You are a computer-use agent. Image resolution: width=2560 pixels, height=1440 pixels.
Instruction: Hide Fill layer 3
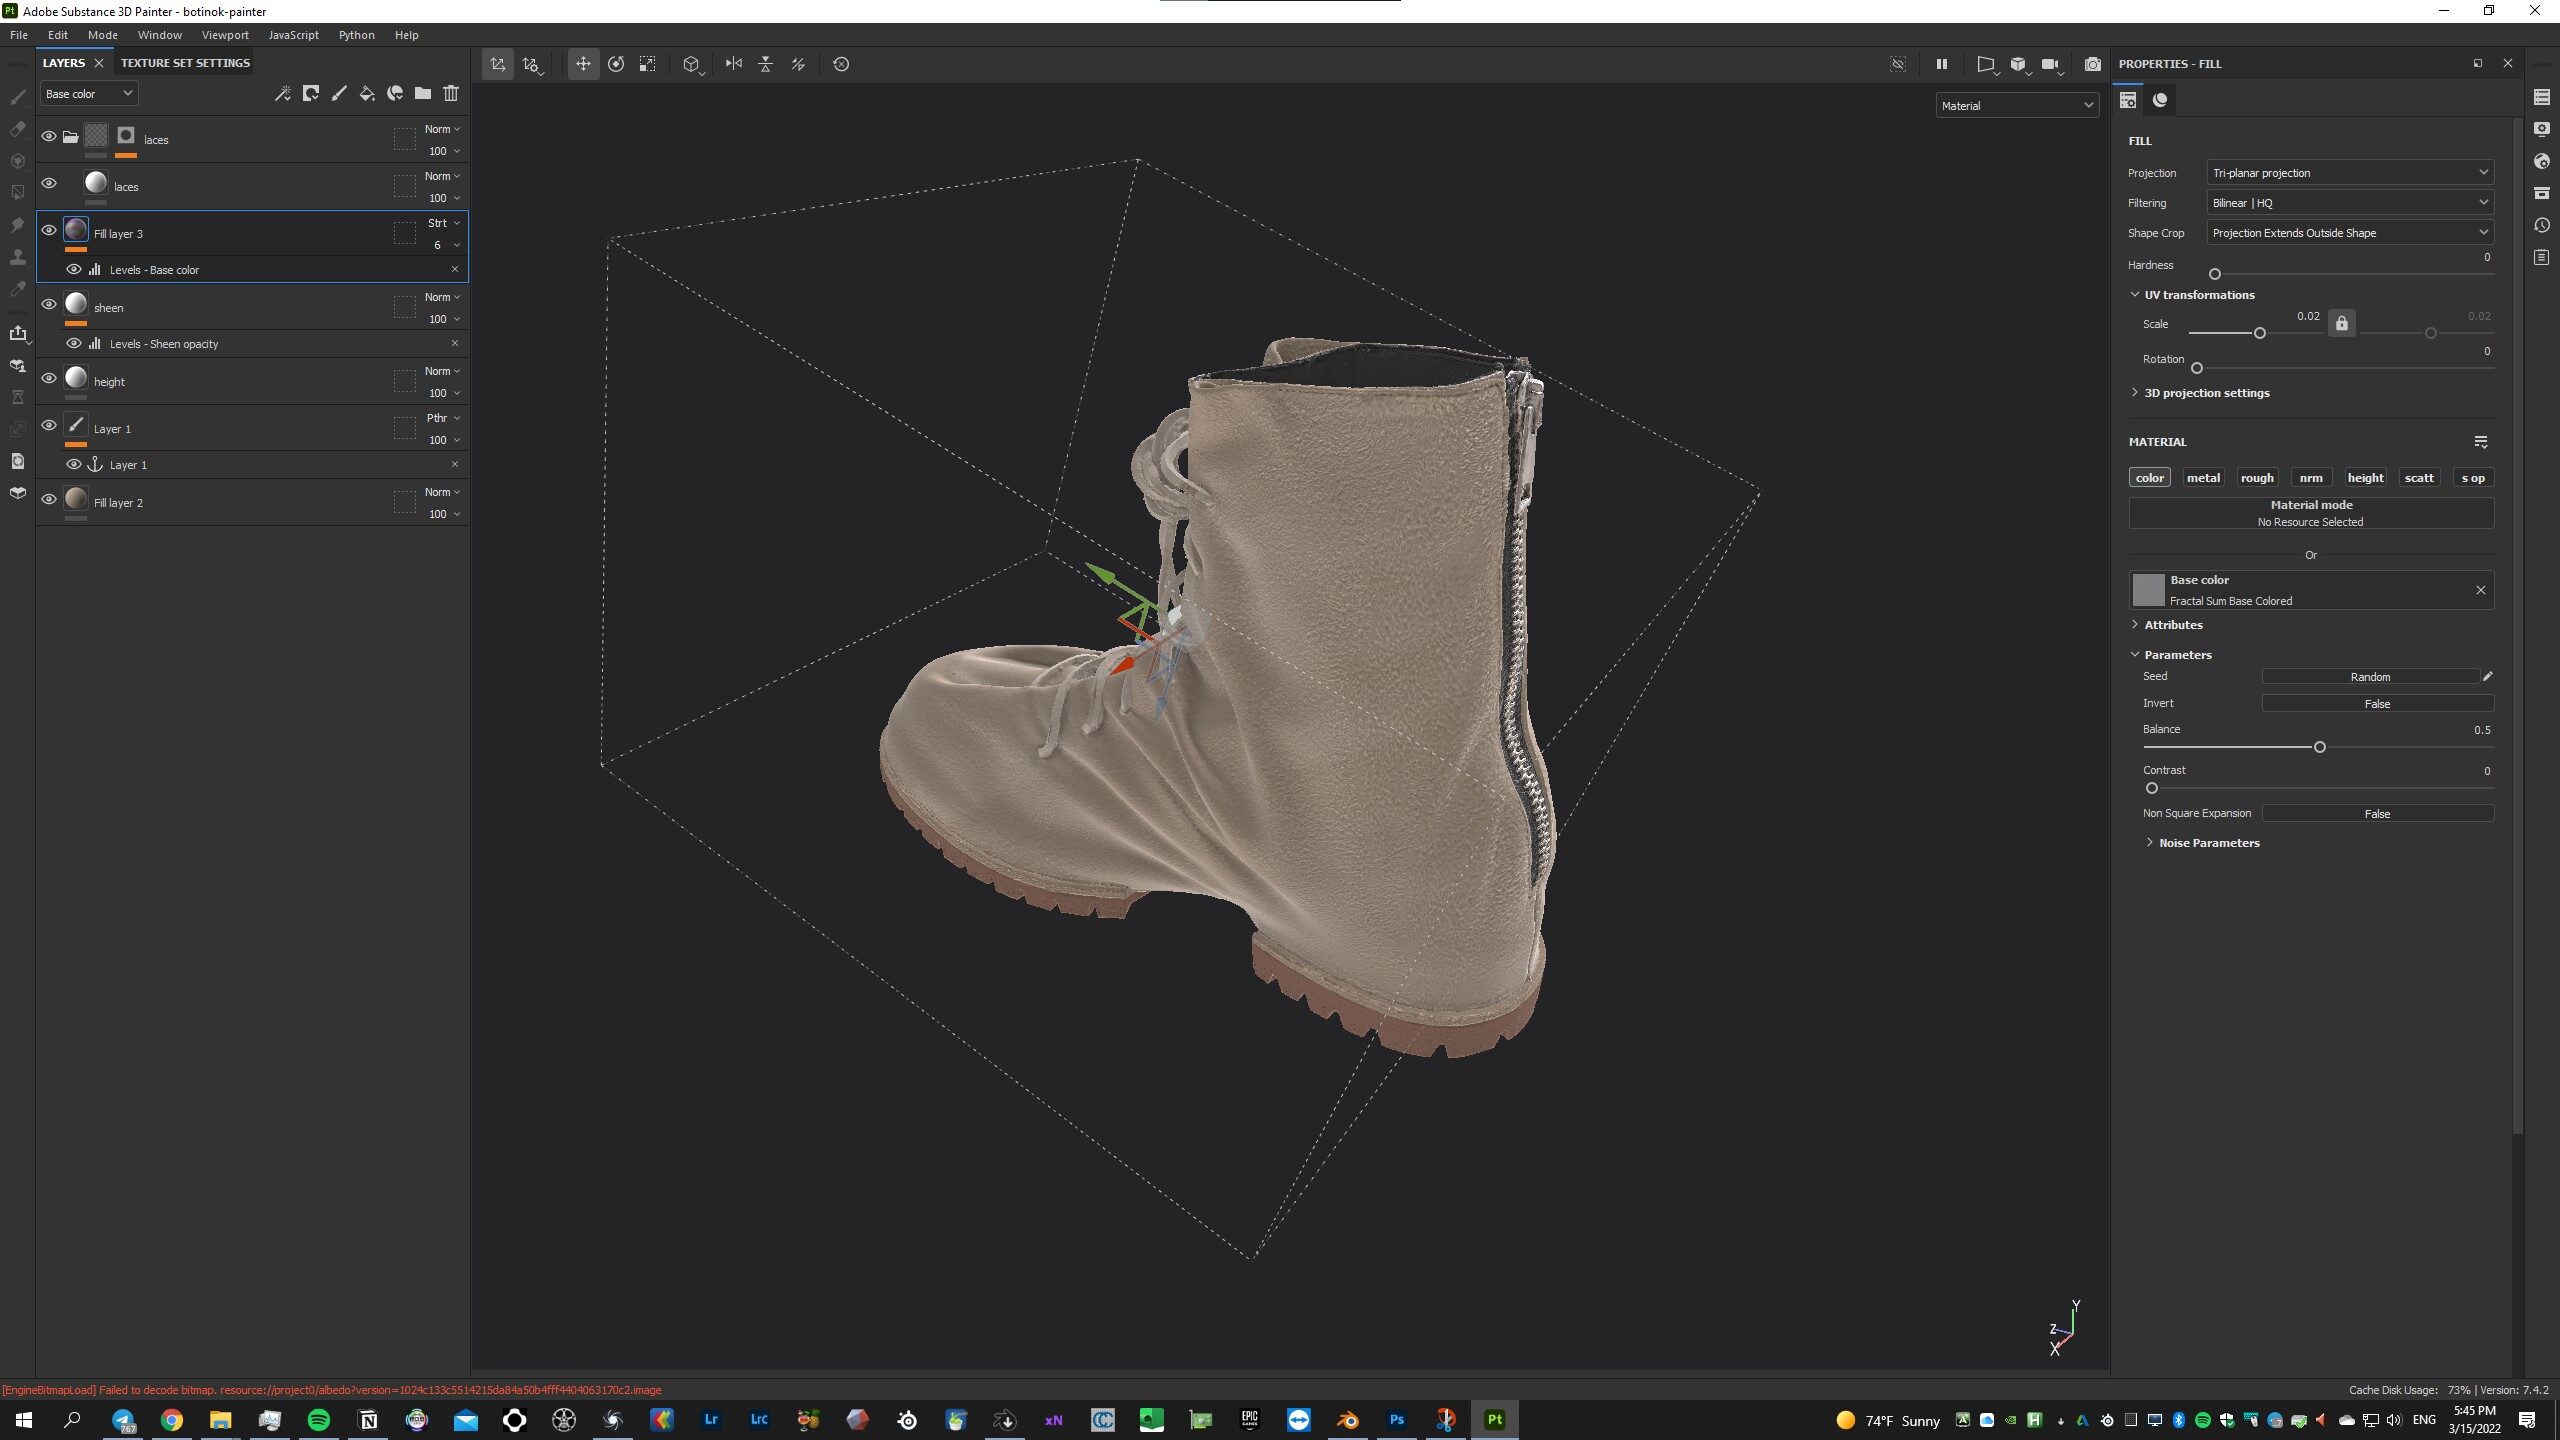point(49,230)
